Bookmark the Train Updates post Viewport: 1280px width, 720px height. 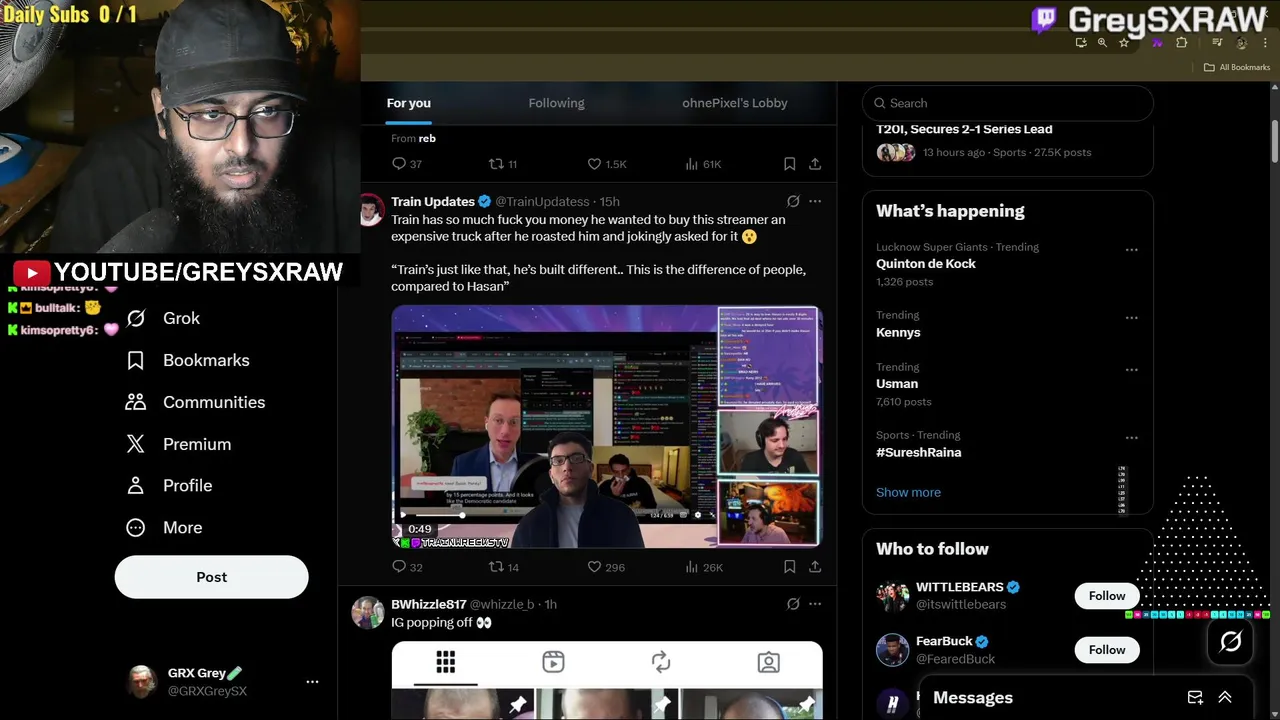click(789, 567)
